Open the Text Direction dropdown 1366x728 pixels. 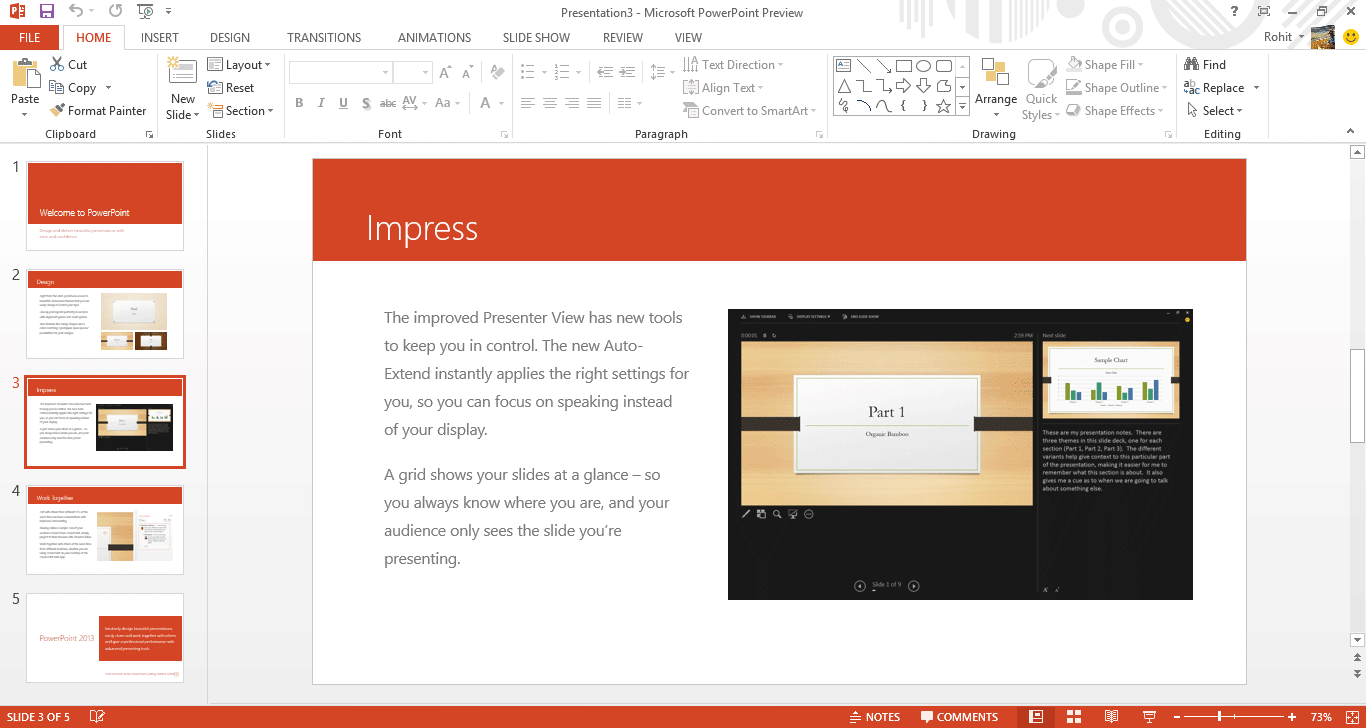coord(733,65)
